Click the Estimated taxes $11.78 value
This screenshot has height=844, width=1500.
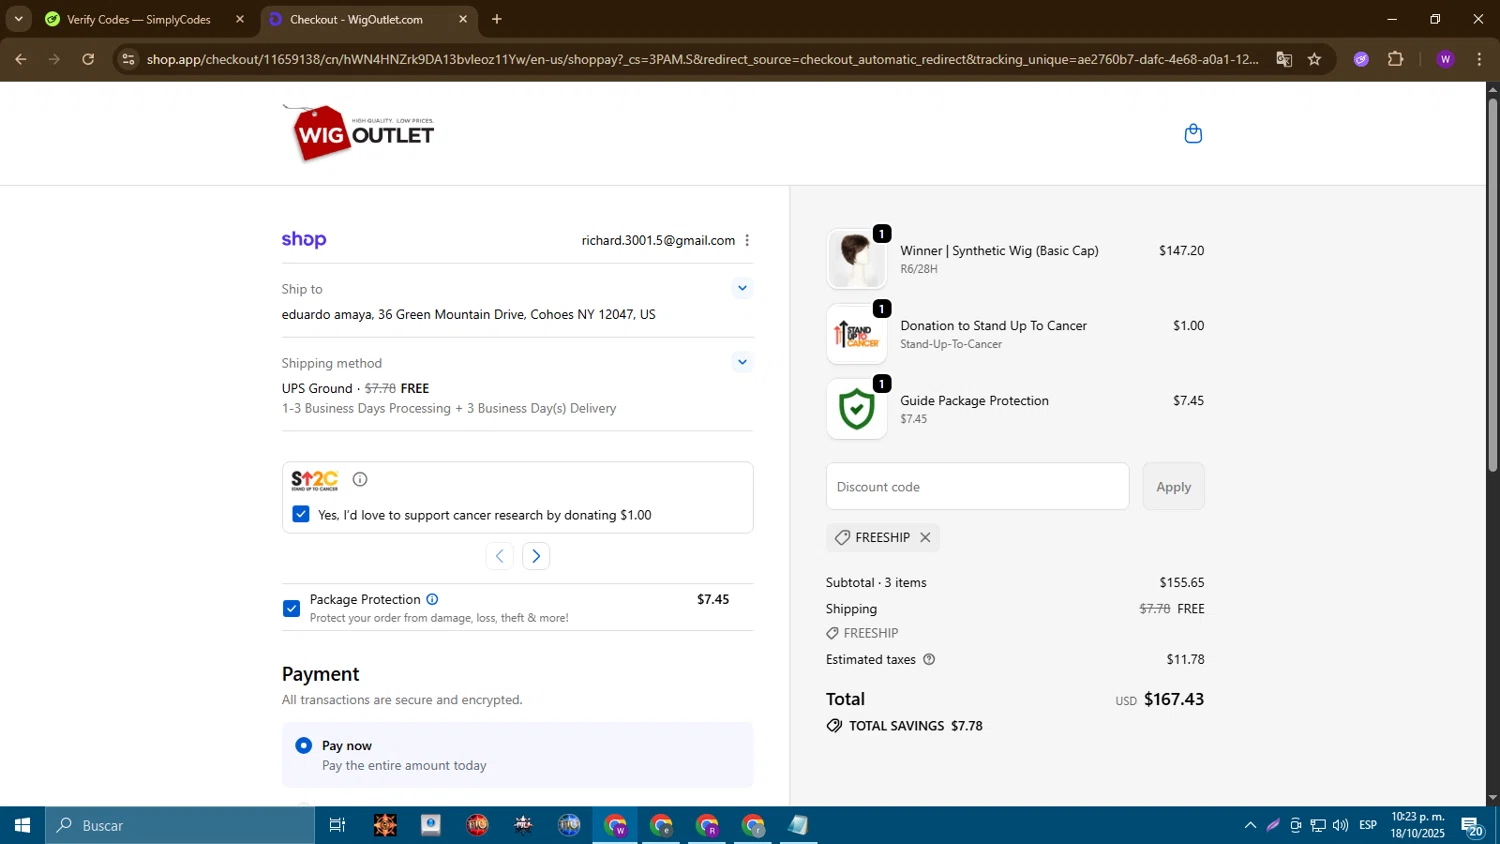(x=1185, y=659)
